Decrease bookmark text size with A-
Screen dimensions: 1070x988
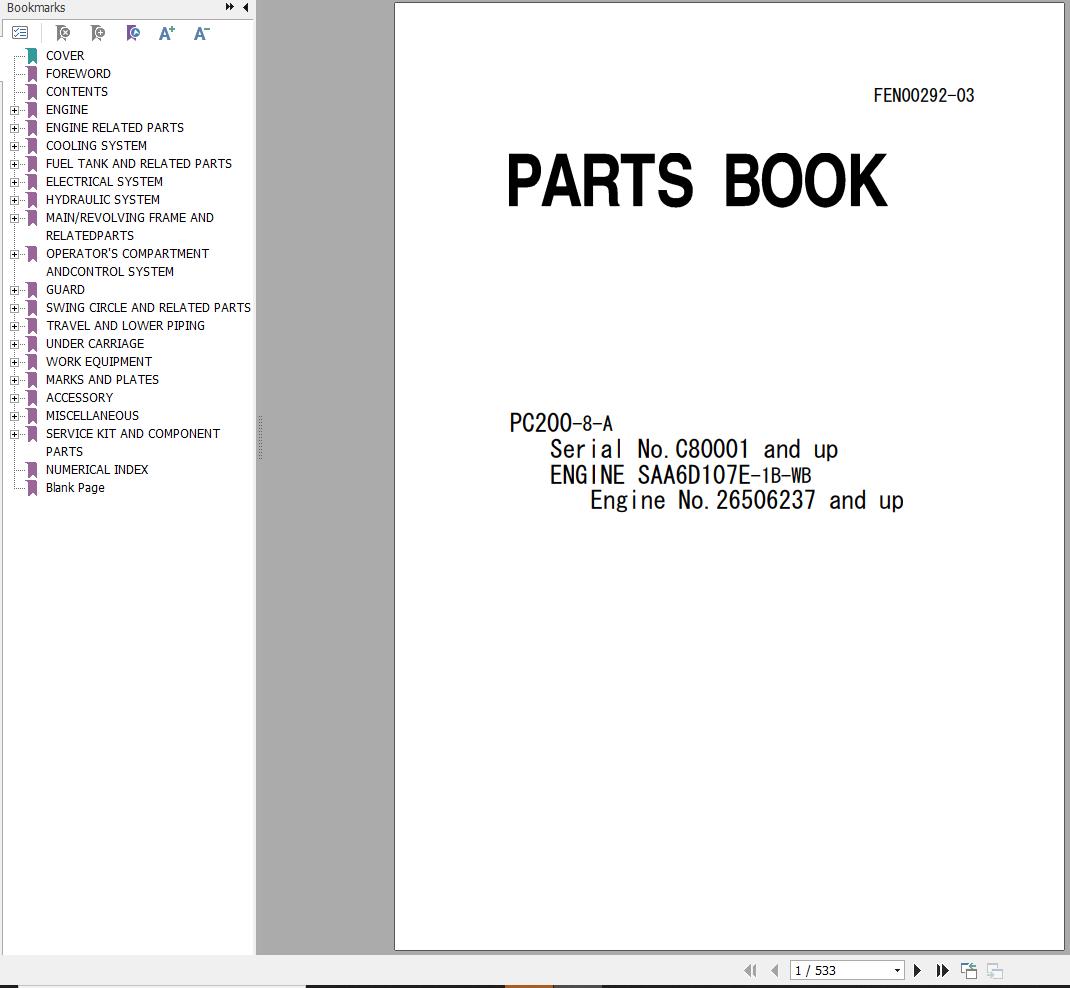point(201,33)
